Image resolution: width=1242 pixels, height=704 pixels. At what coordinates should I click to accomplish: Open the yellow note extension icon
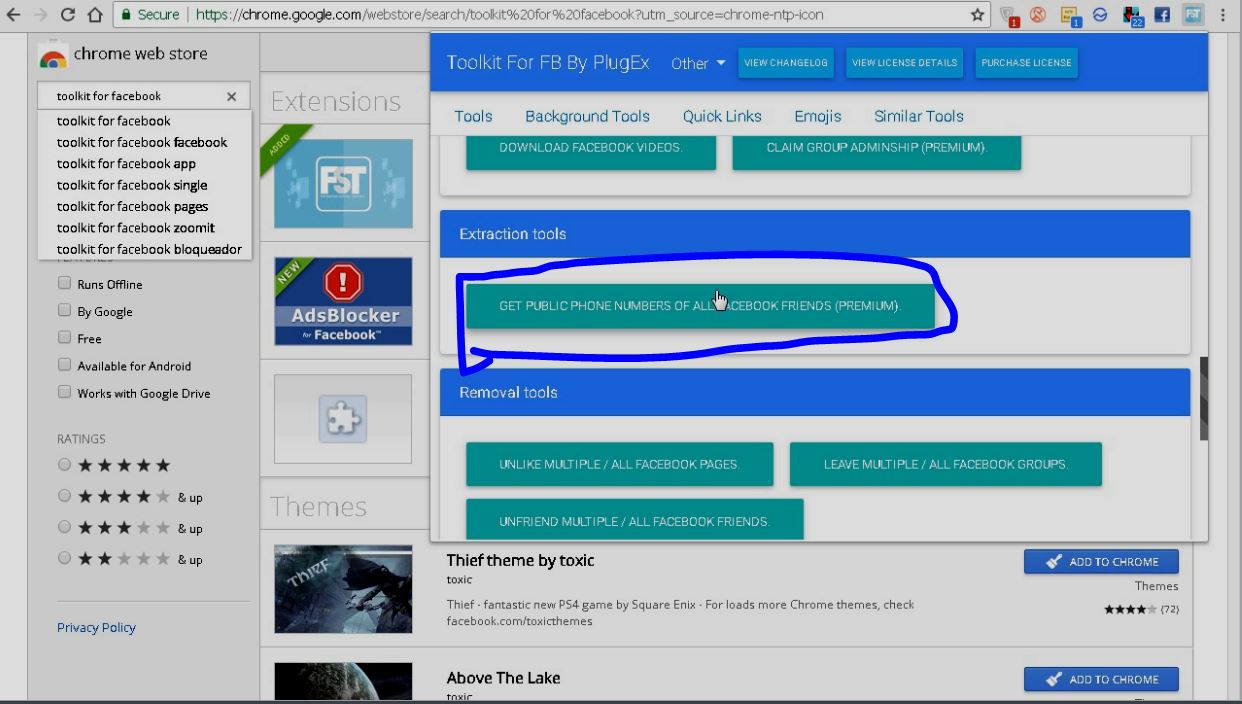coord(1070,16)
